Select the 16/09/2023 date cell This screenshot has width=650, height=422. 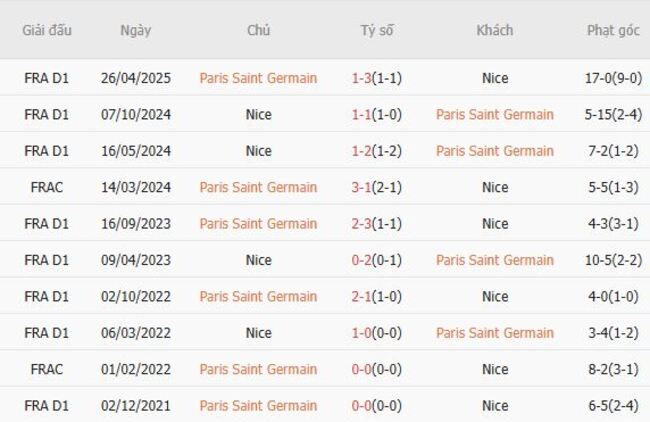[136, 224]
